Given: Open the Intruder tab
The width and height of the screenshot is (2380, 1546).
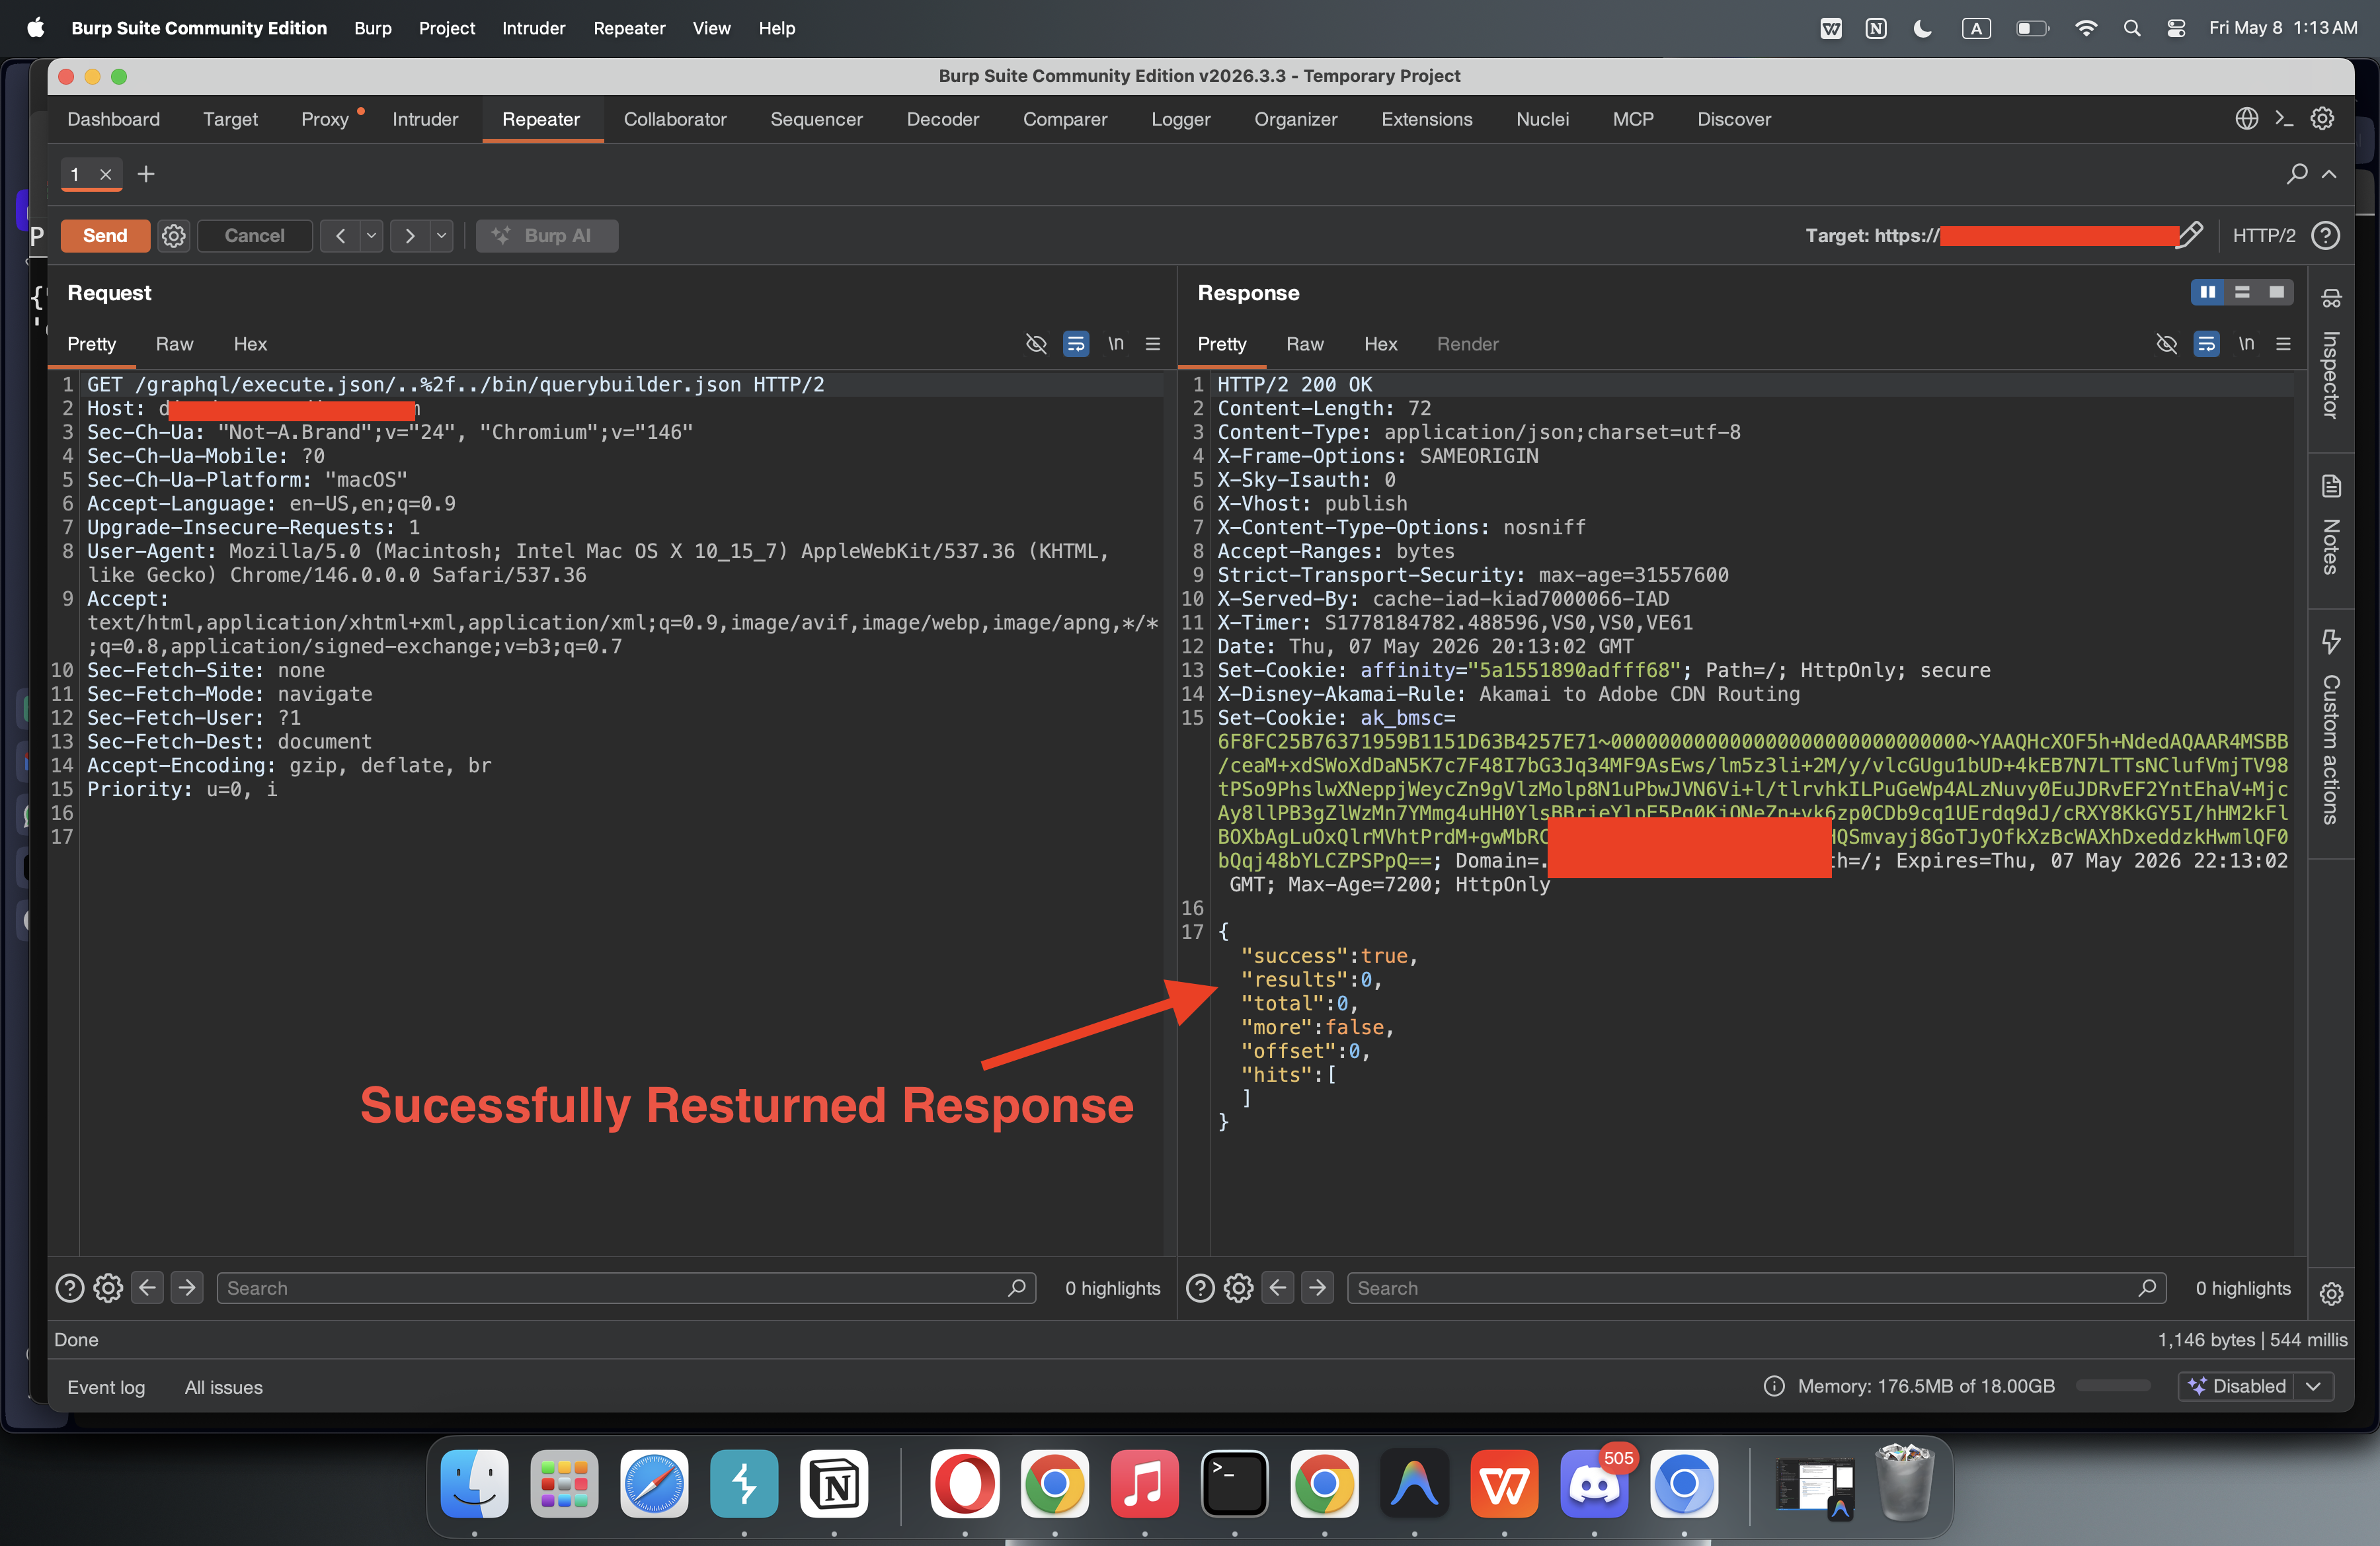Looking at the screenshot, I should (x=425, y=119).
